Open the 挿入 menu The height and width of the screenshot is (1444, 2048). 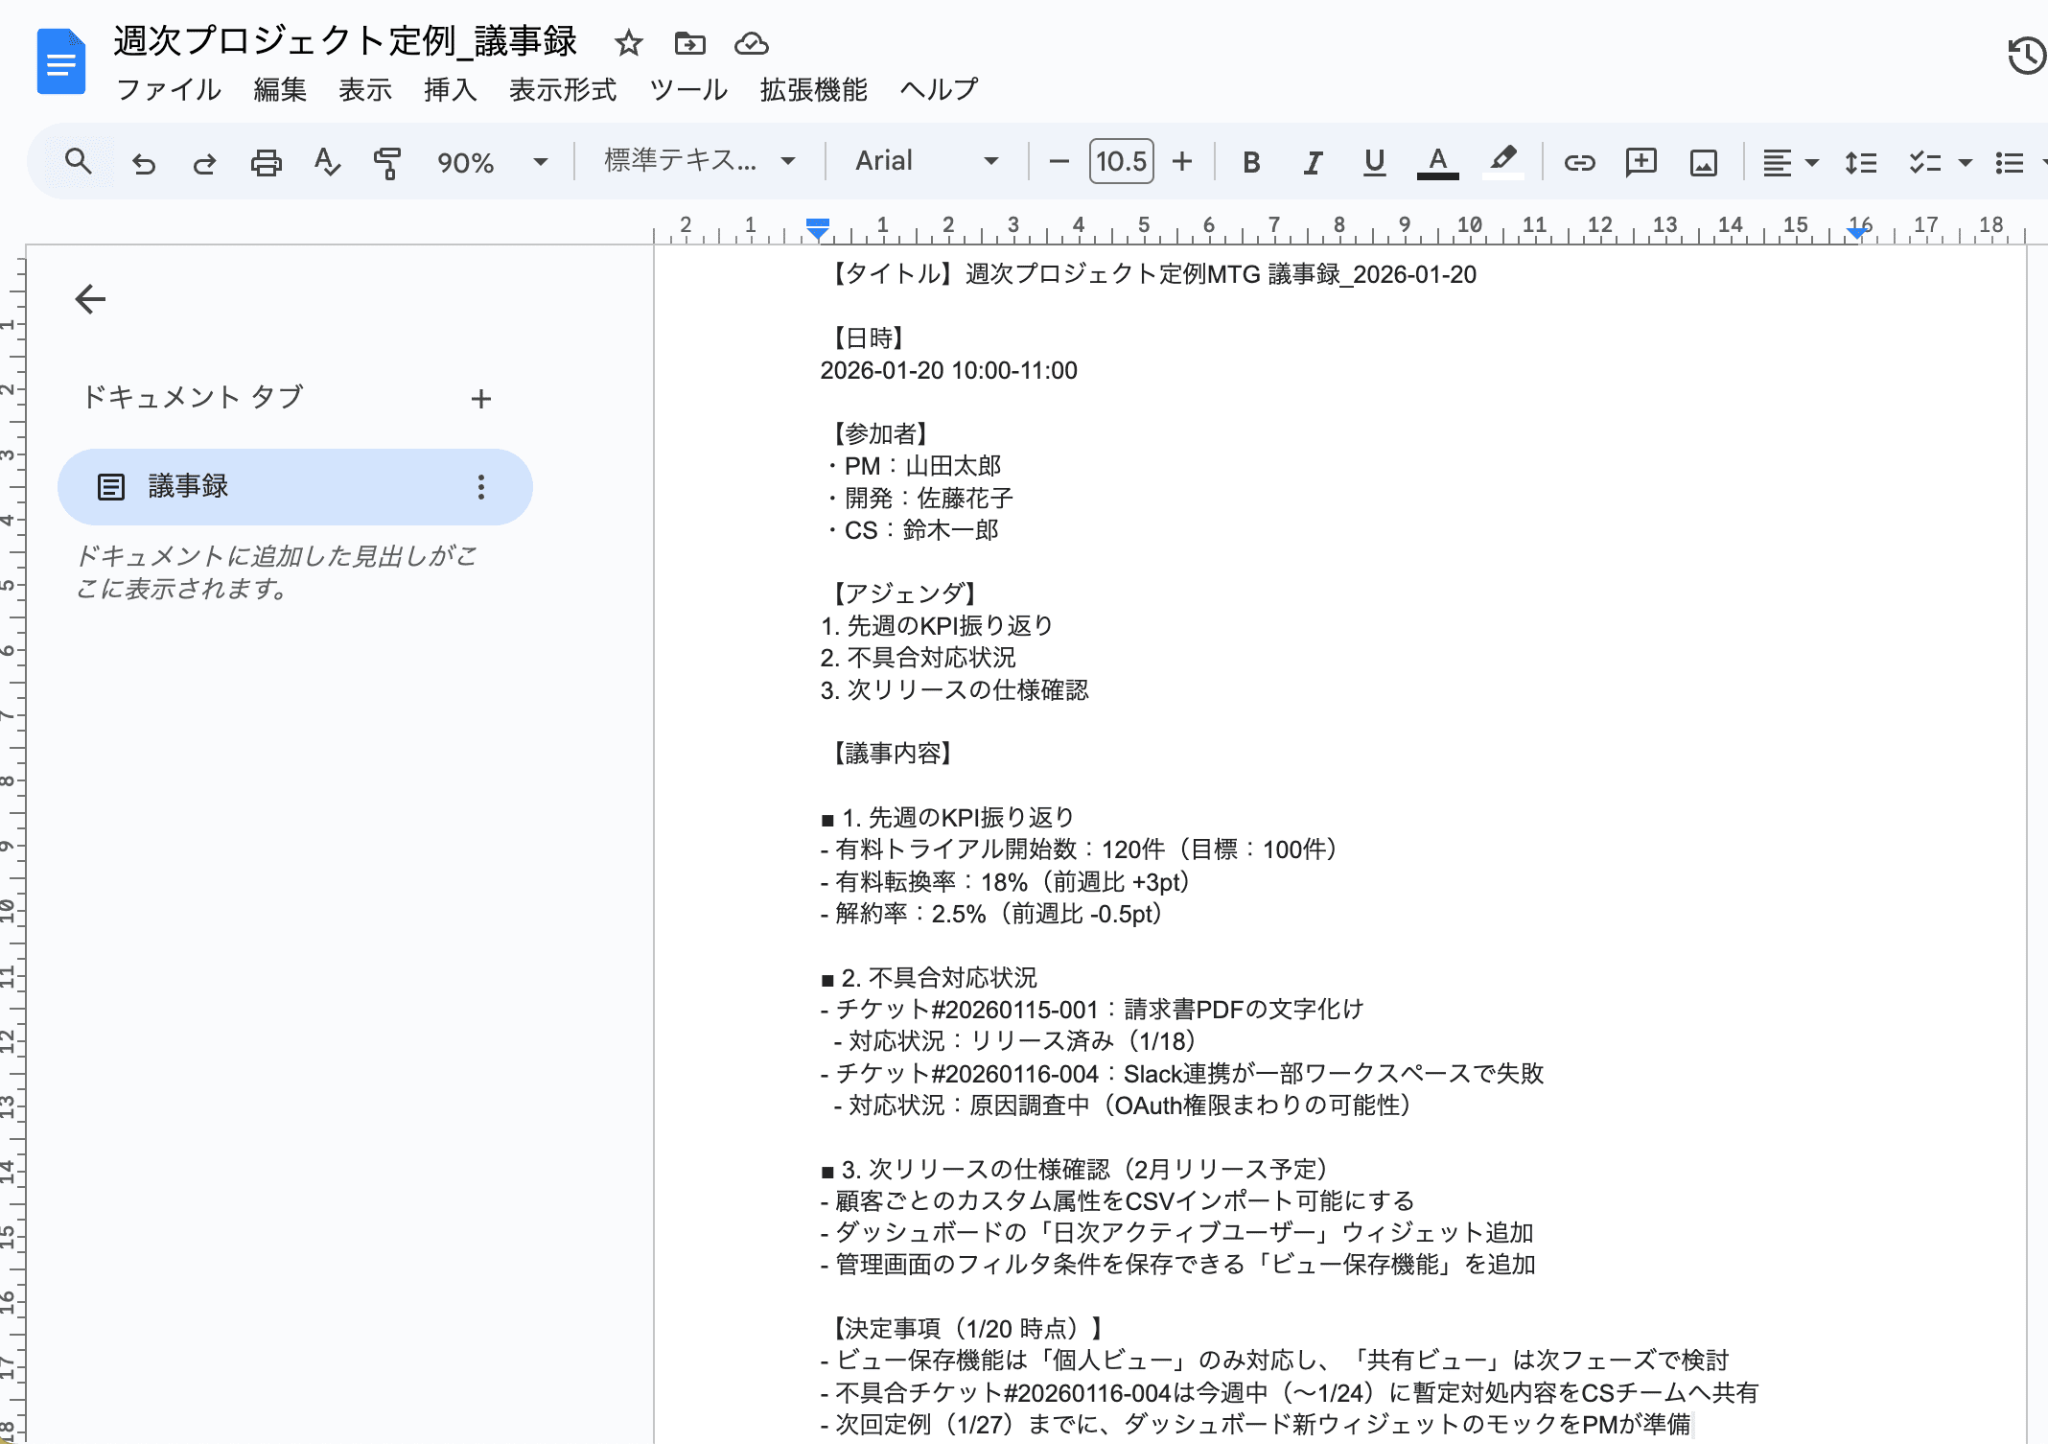[x=449, y=90]
